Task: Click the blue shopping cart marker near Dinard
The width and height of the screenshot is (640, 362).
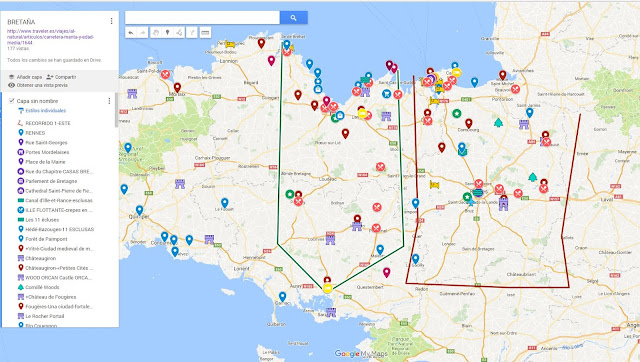Action: (386, 94)
